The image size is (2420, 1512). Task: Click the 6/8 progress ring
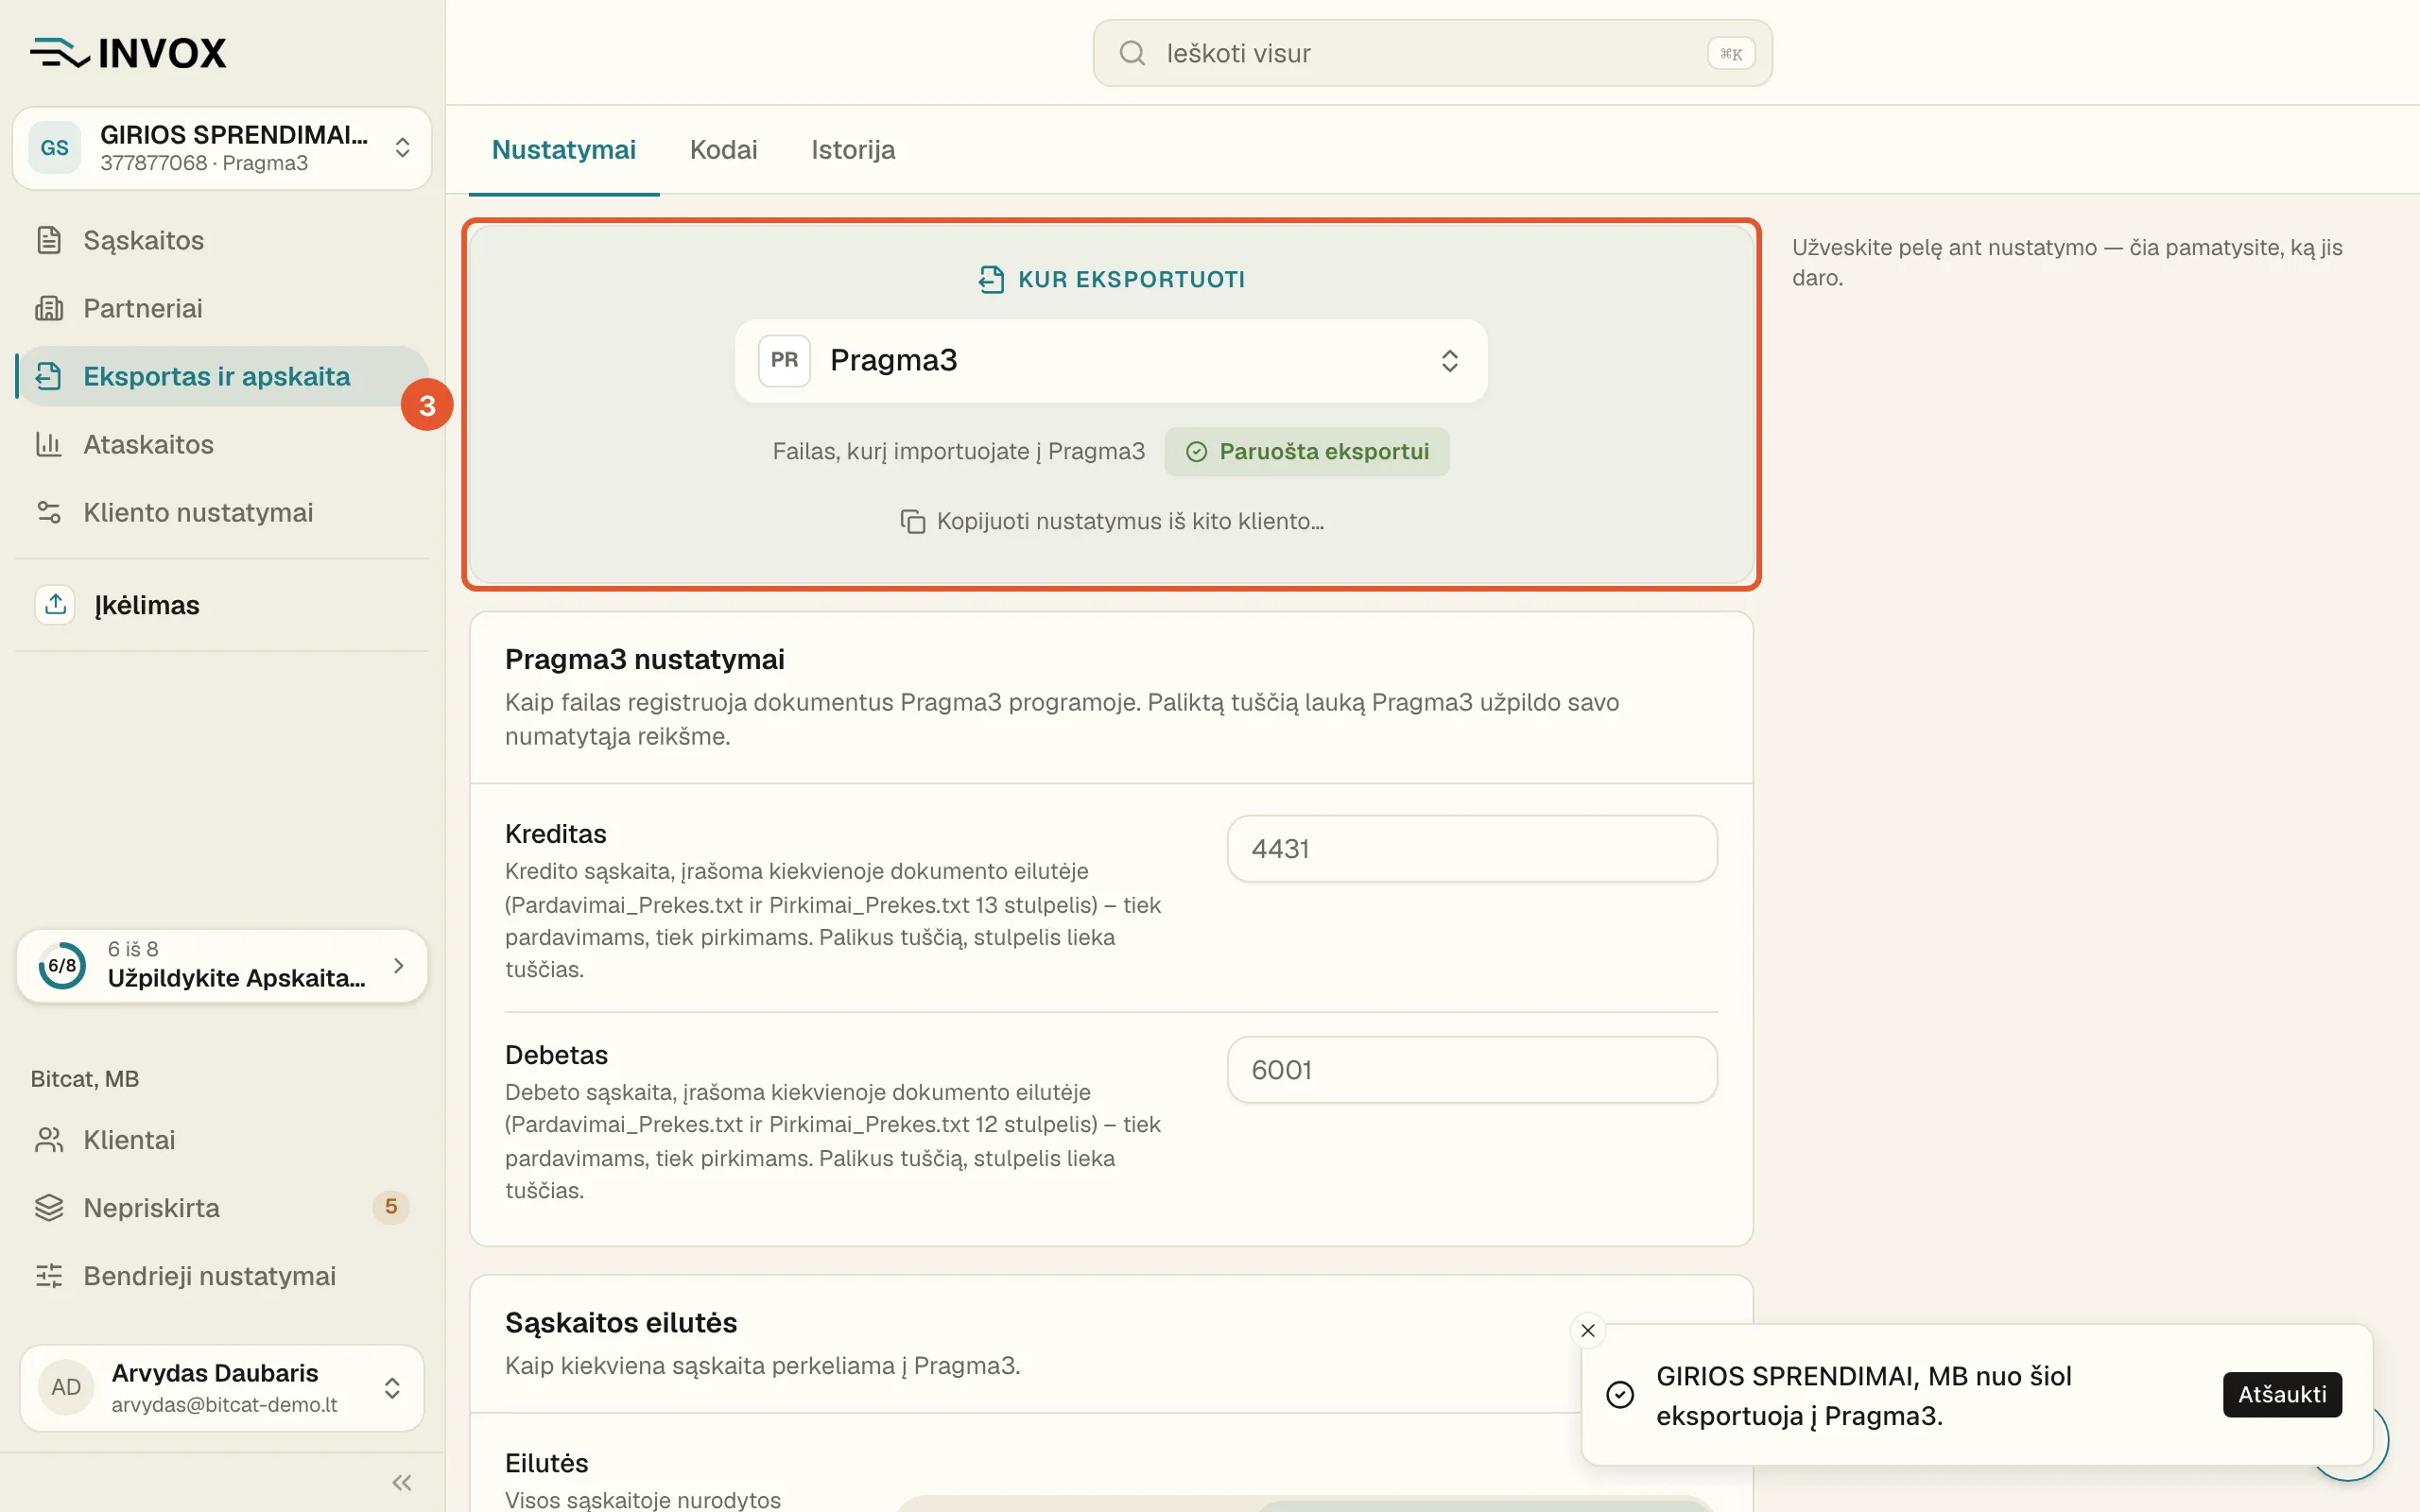click(62, 966)
